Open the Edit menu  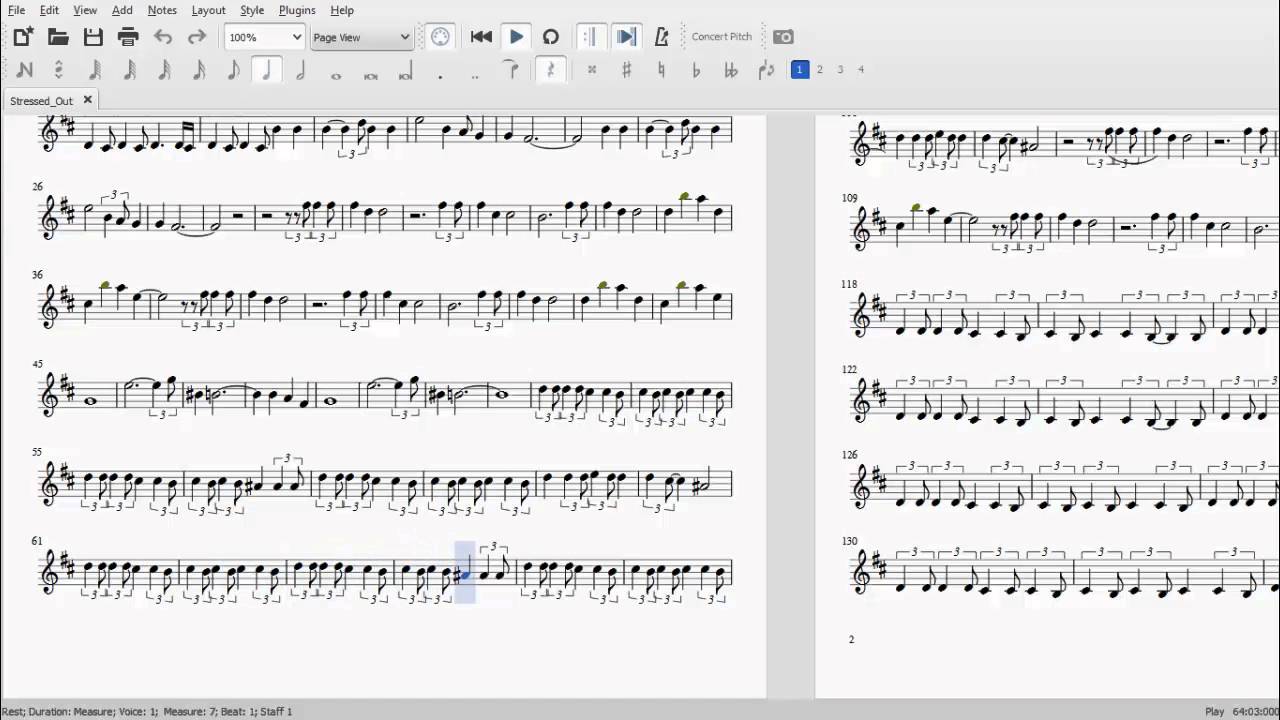49,10
